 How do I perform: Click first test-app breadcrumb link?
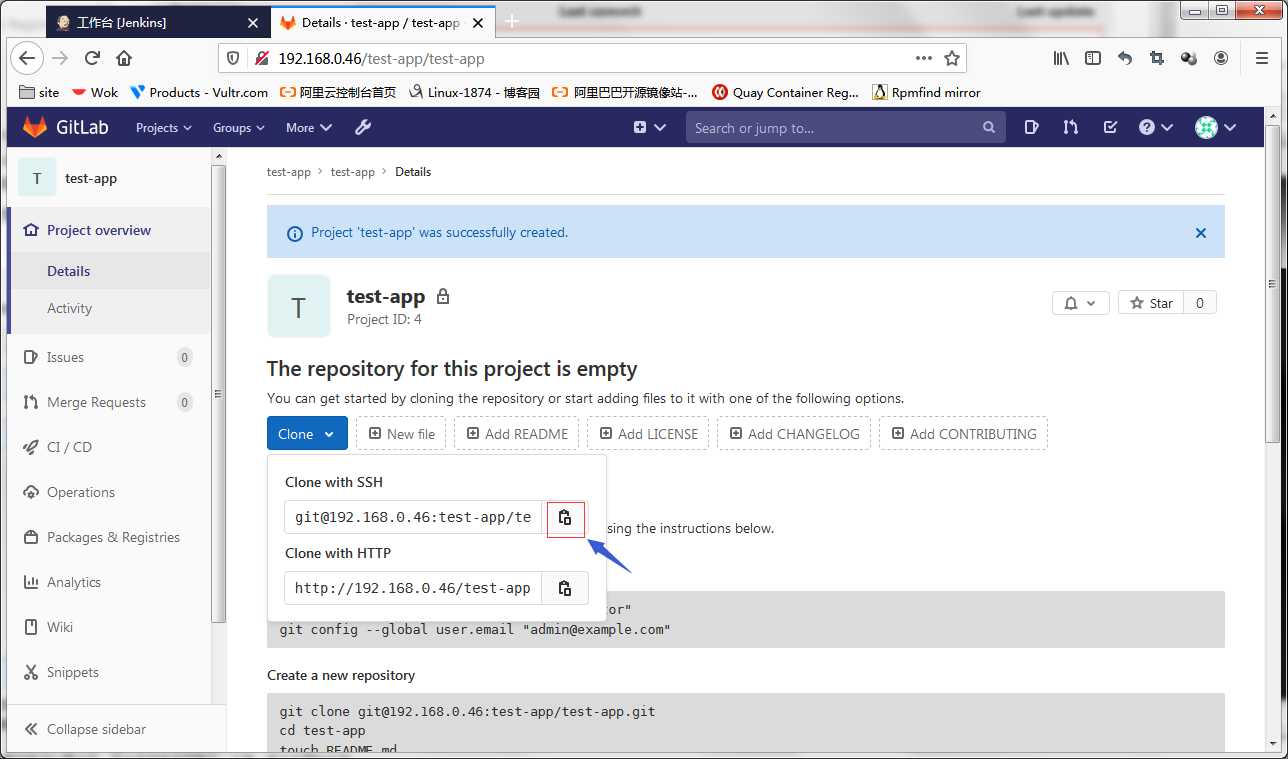[289, 172]
